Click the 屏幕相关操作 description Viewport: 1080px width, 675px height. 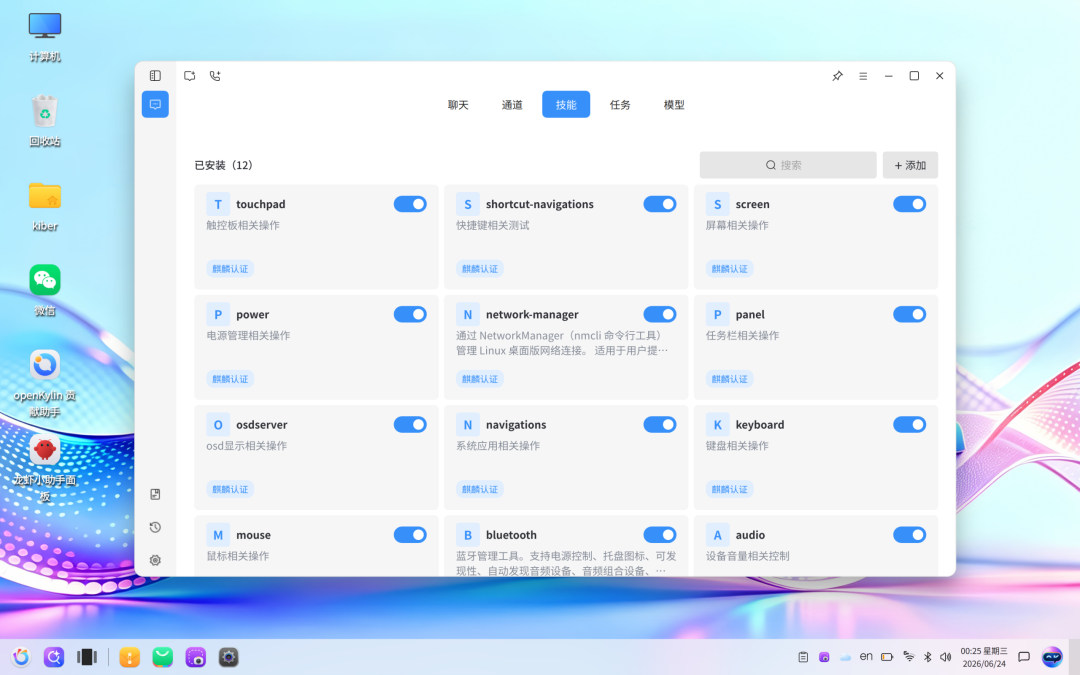click(x=737, y=225)
